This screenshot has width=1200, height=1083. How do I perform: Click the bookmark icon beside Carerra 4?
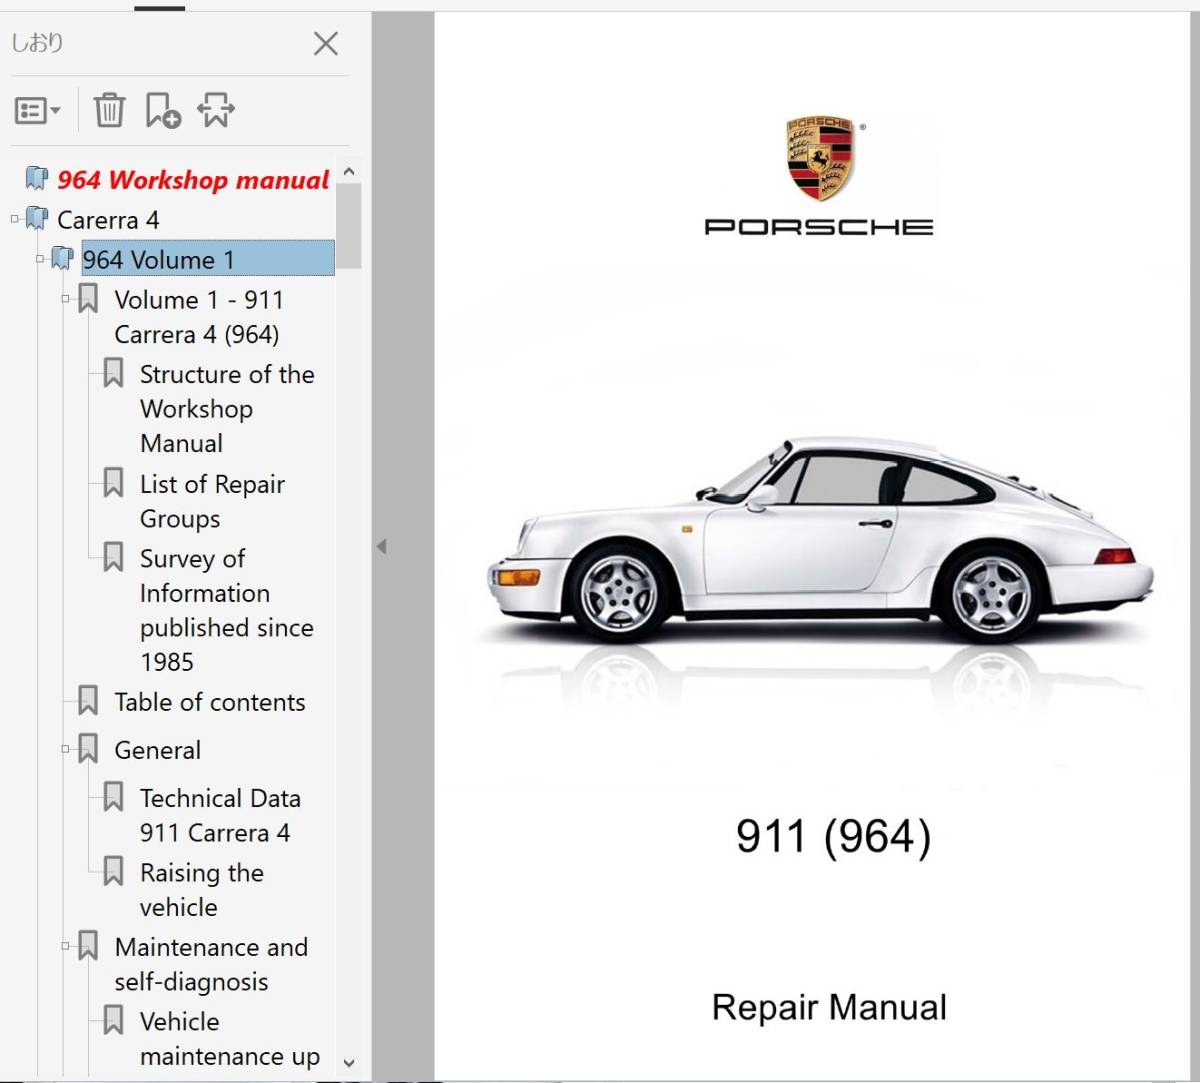pyautogui.click(x=37, y=218)
